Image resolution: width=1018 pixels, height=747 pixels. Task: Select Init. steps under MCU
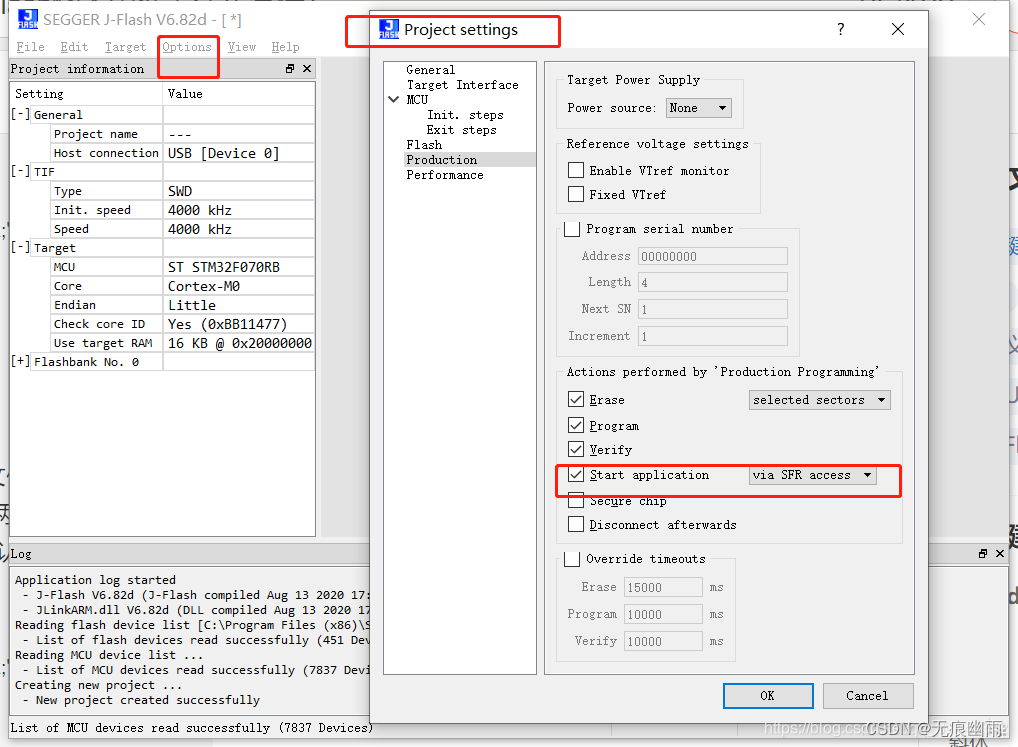click(465, 115)
